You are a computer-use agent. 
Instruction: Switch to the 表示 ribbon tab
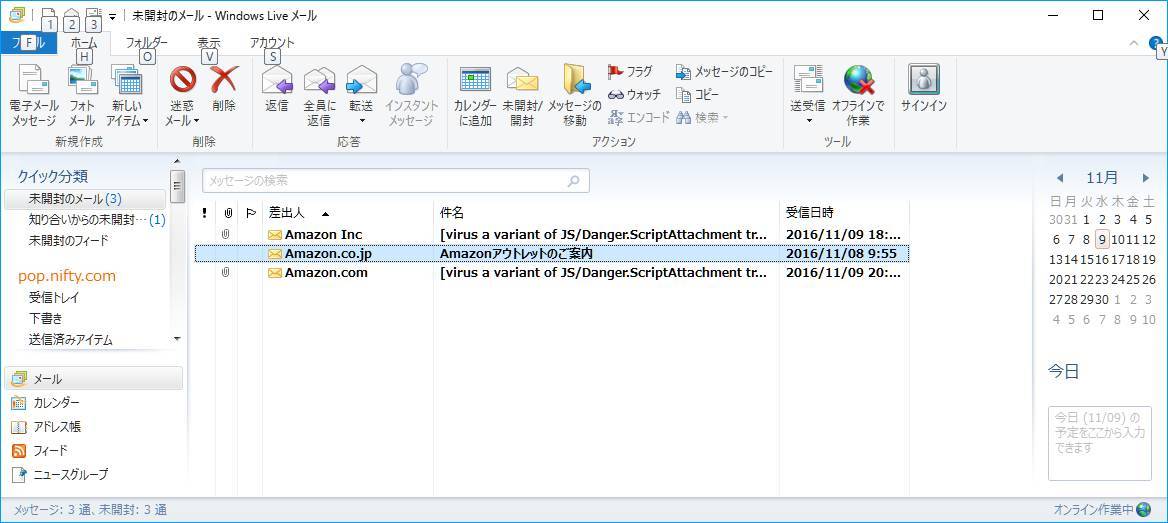point(209,43)
